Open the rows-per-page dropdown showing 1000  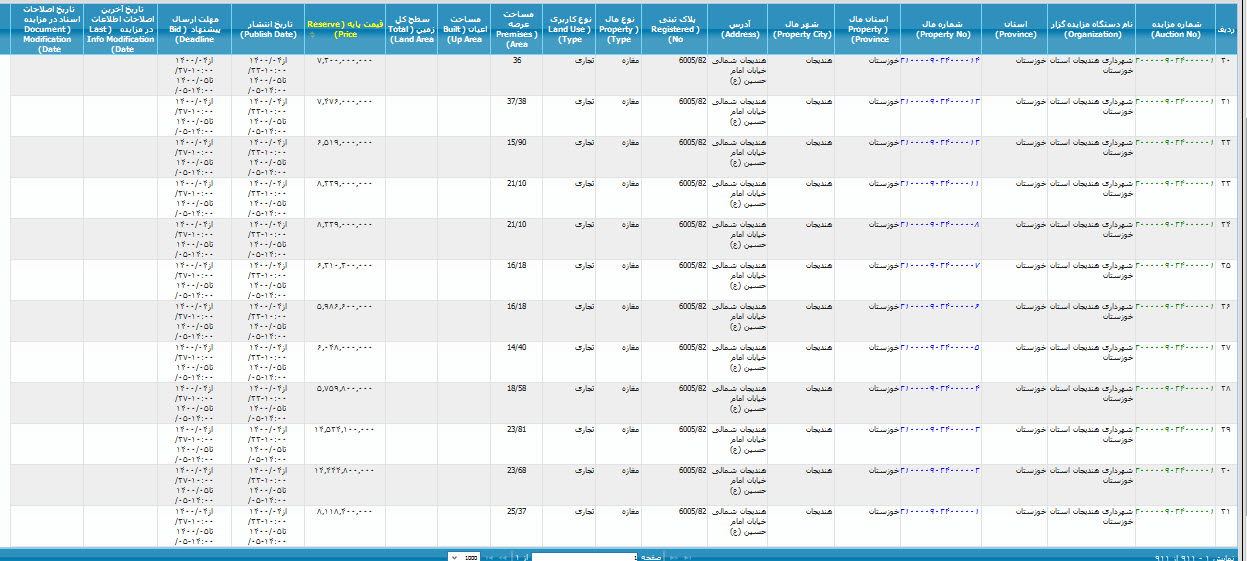464,556
